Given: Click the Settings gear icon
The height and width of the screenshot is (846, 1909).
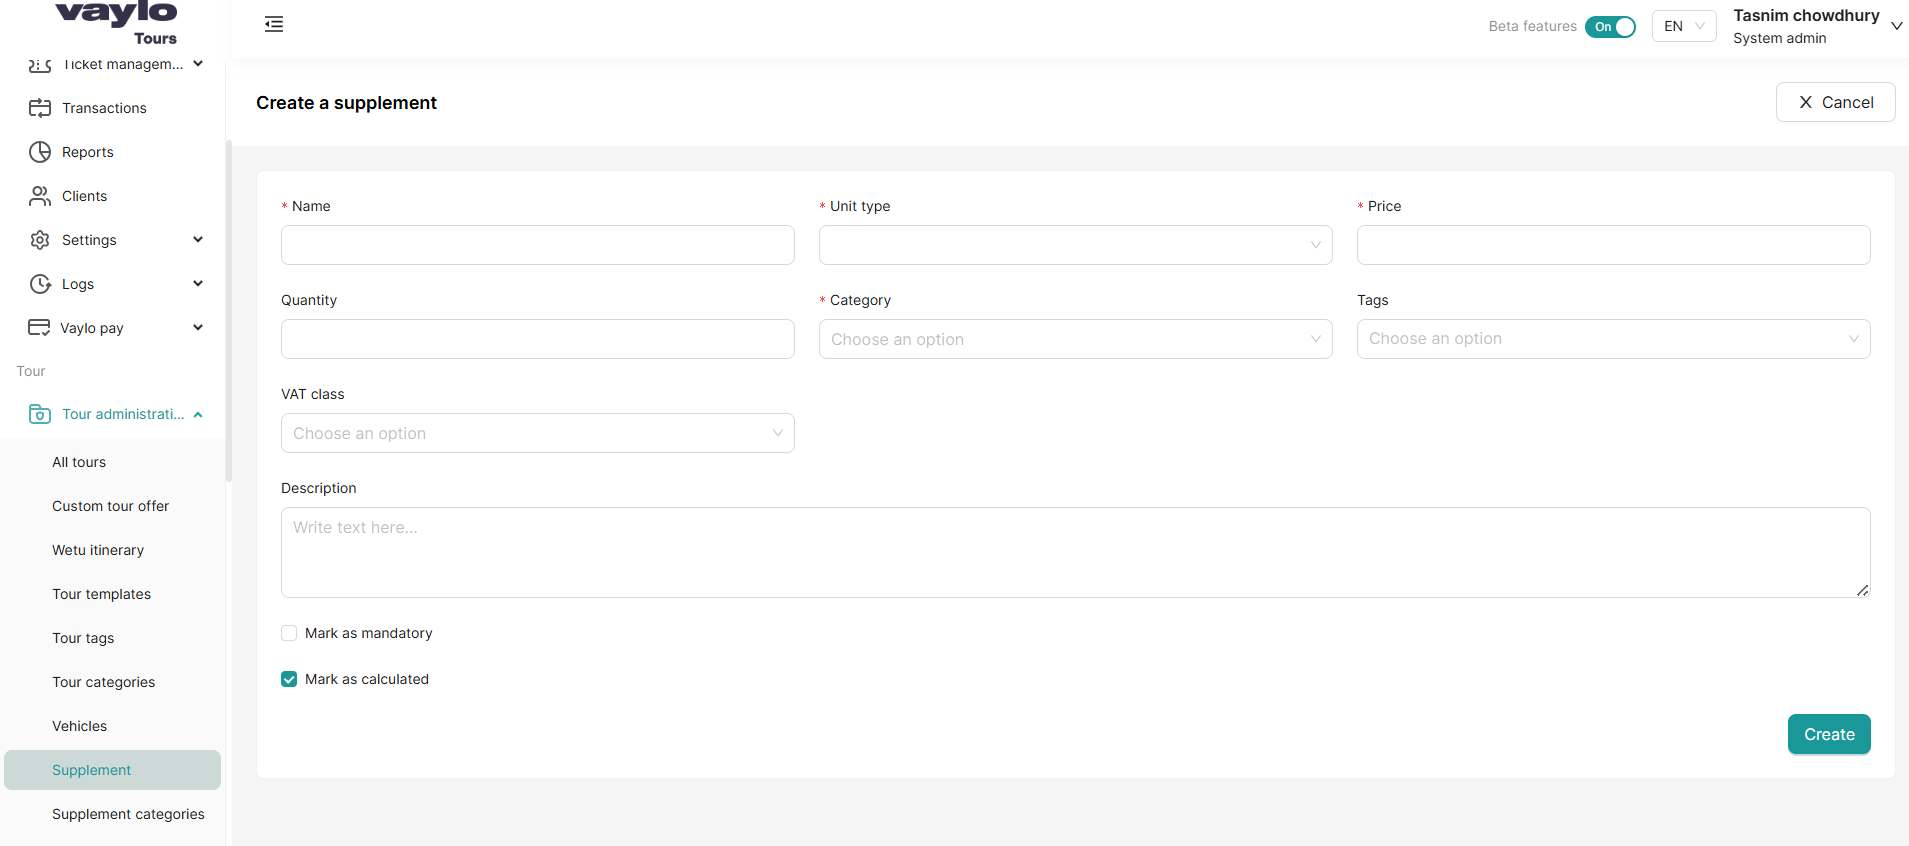Looking at the screenshot, I should coord(40,240).
